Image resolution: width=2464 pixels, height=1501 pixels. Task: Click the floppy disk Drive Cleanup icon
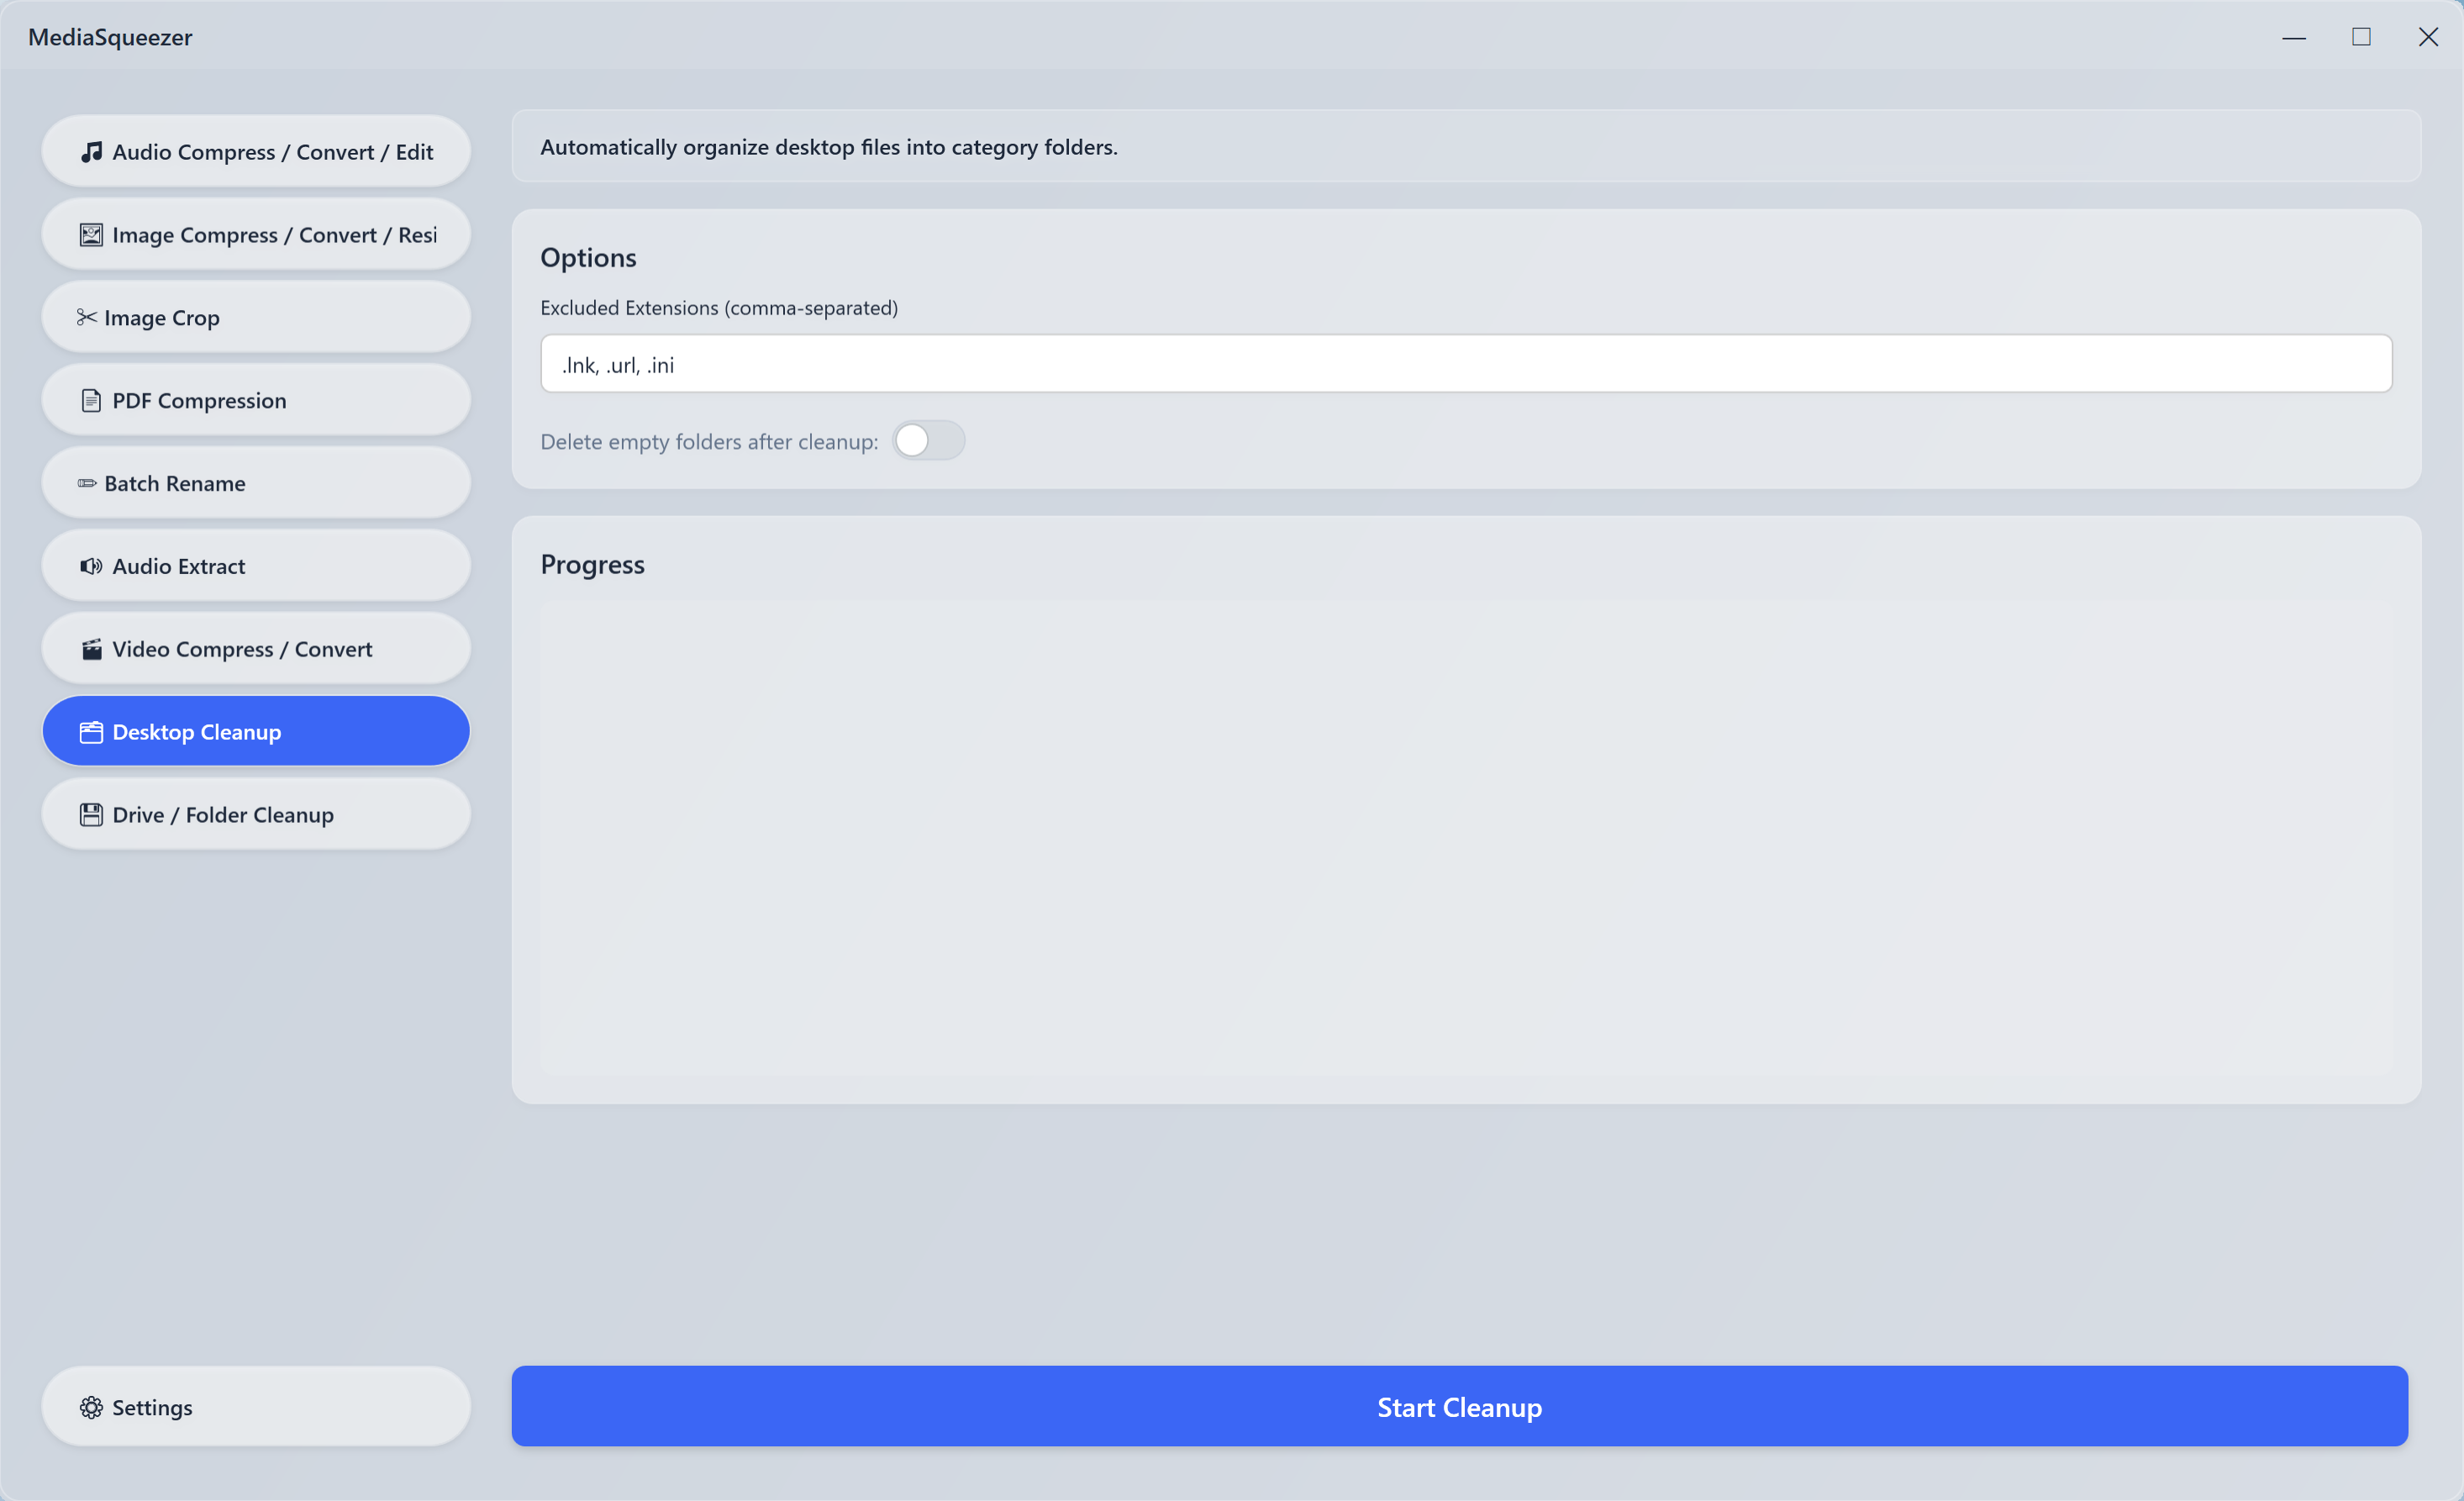pos(91,815)
